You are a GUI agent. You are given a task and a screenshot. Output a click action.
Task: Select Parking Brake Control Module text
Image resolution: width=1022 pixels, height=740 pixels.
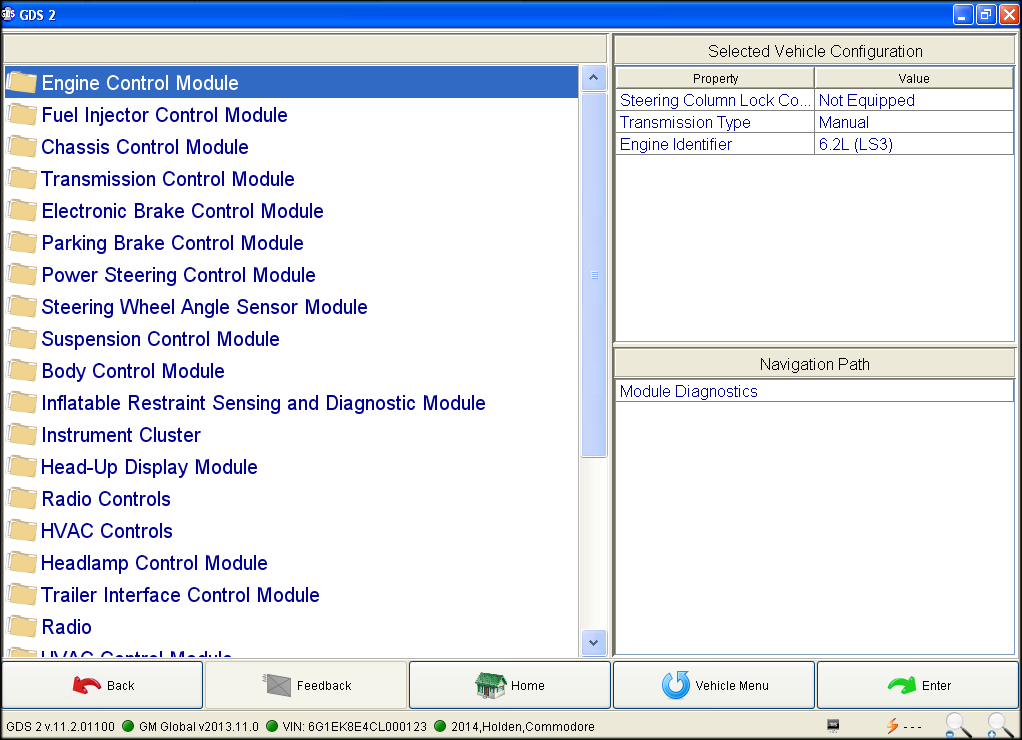tap(173, 243)
